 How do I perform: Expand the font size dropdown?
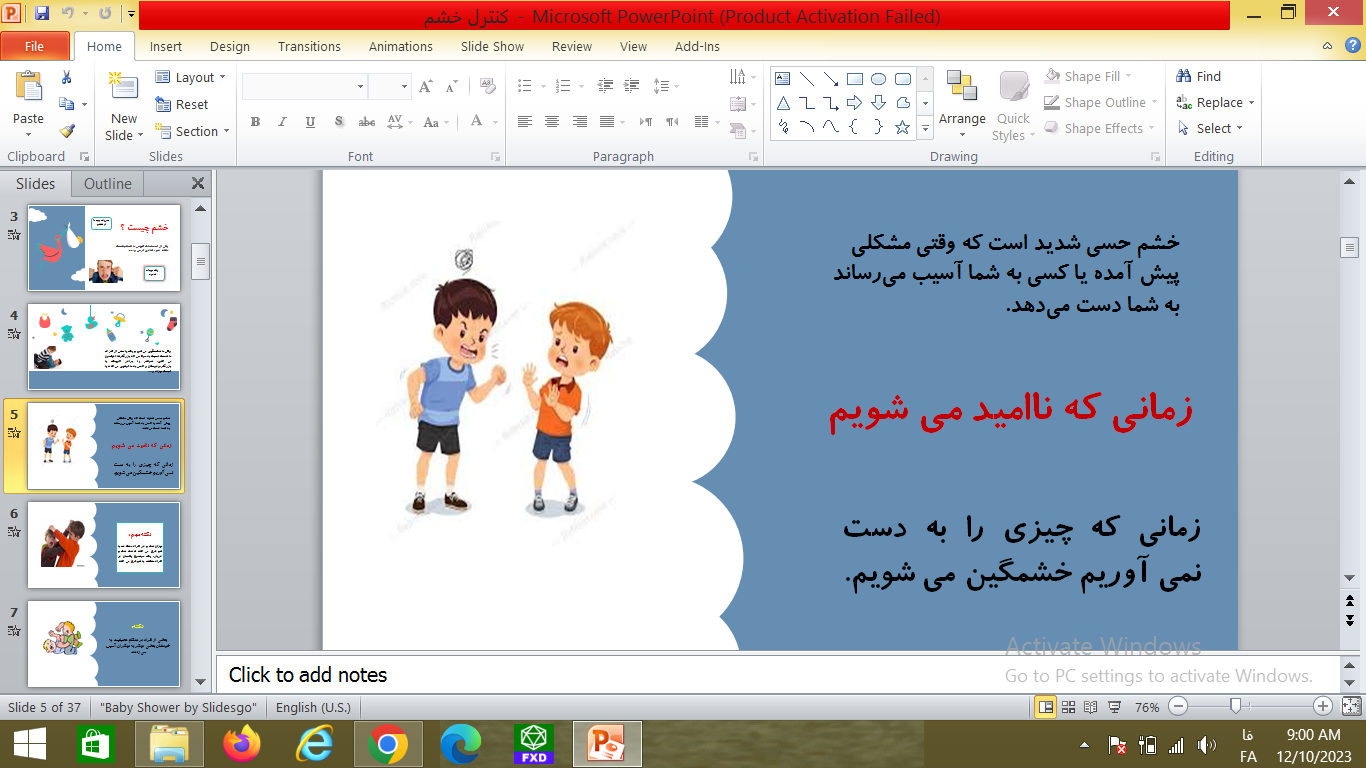coord(404,87)
